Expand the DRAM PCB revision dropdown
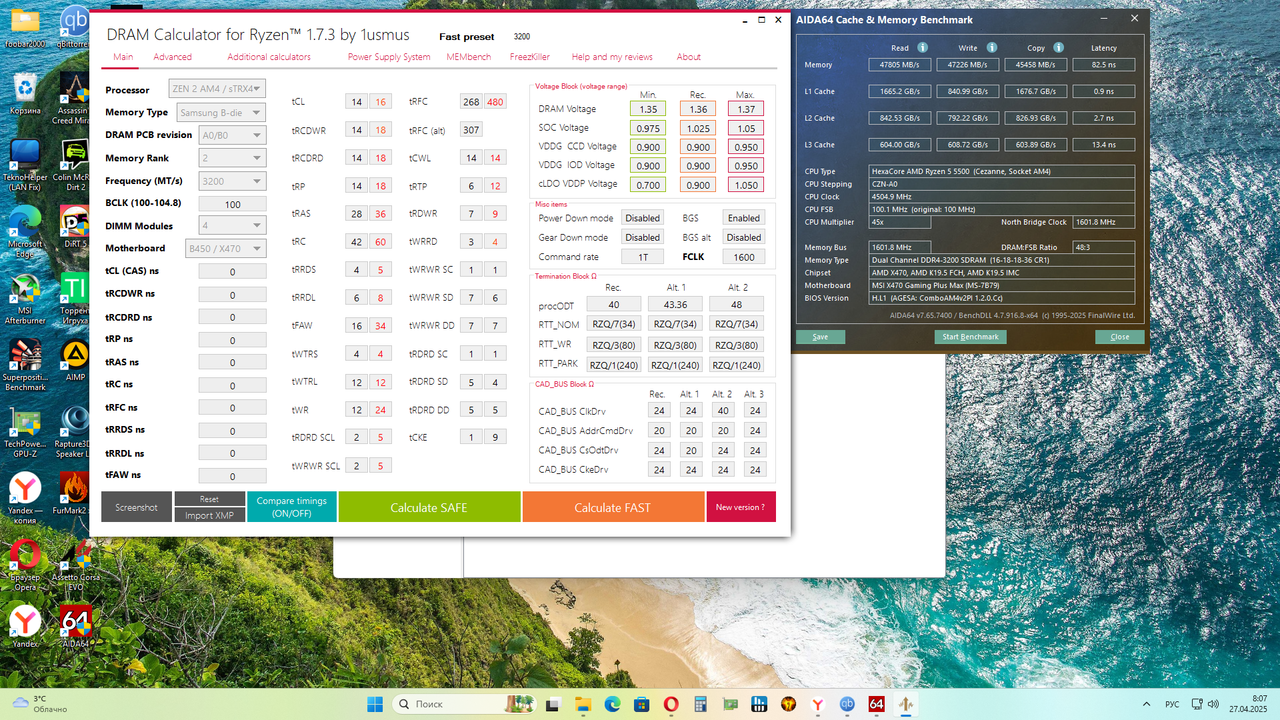Screen dimensions: 1280x720 pyautogui.click(x=232, y=135)
